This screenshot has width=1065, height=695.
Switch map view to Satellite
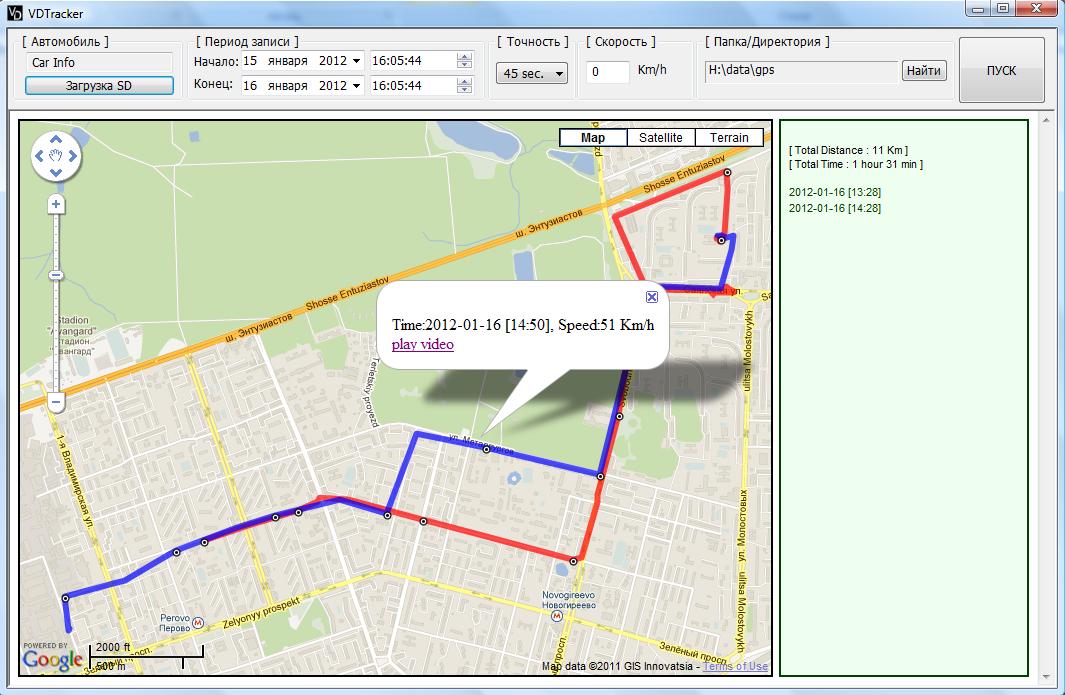(x=660, y=138)
